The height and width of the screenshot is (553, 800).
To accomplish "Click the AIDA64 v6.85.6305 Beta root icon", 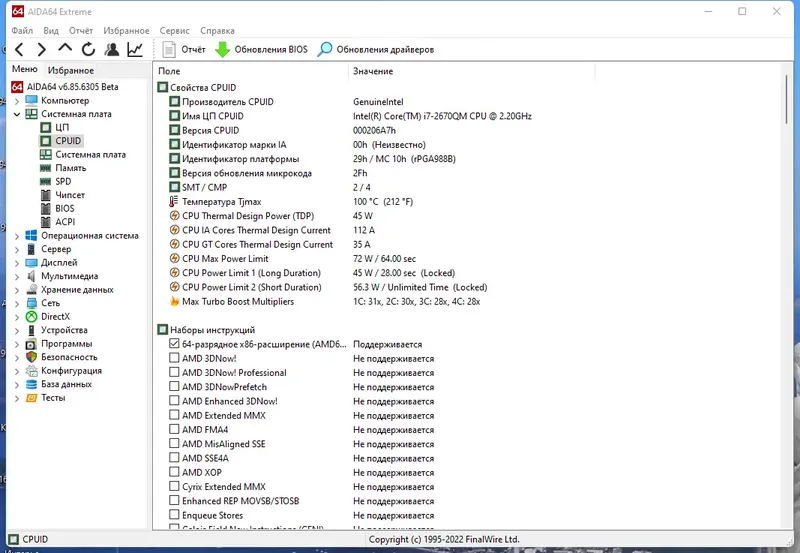I will [17, 87].
